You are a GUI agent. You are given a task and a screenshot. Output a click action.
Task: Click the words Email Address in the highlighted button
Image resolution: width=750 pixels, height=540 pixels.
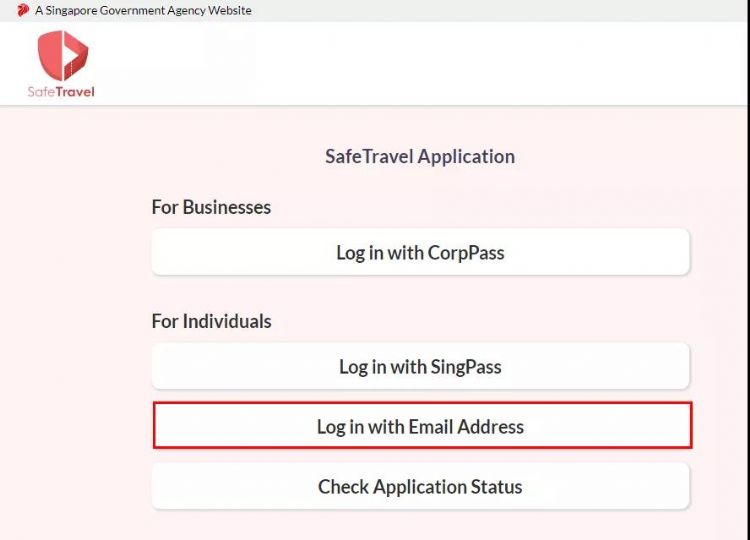coord(466,427)
